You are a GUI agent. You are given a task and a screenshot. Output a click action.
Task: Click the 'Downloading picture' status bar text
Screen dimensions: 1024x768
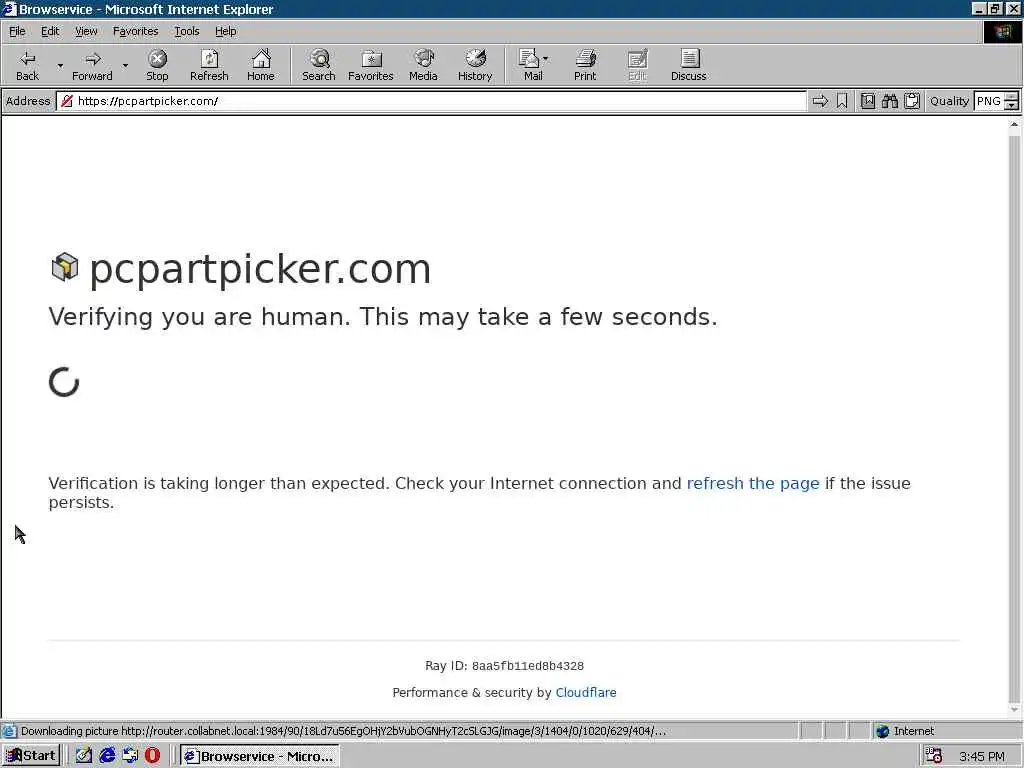coord(343,731)
